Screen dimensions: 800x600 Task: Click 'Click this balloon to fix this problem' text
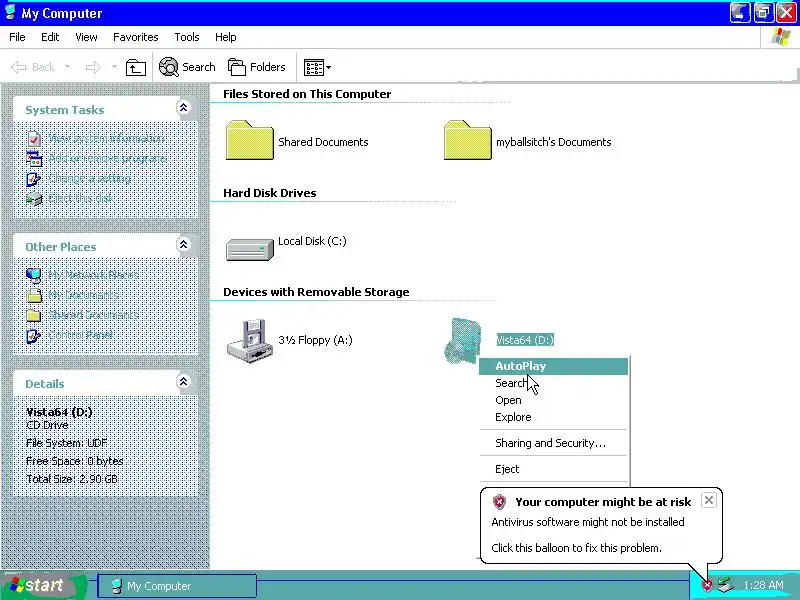click(x=577, y=548)
